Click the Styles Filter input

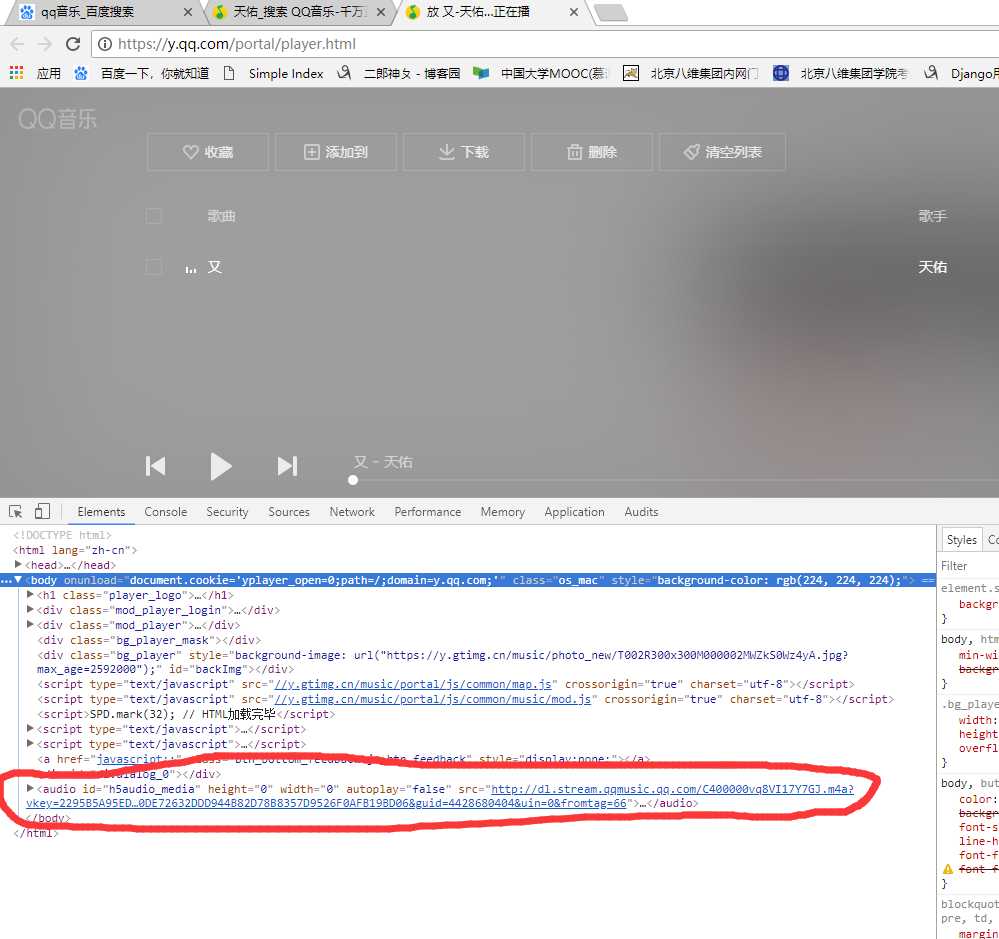pyautogui.click(x=968, y=566)
